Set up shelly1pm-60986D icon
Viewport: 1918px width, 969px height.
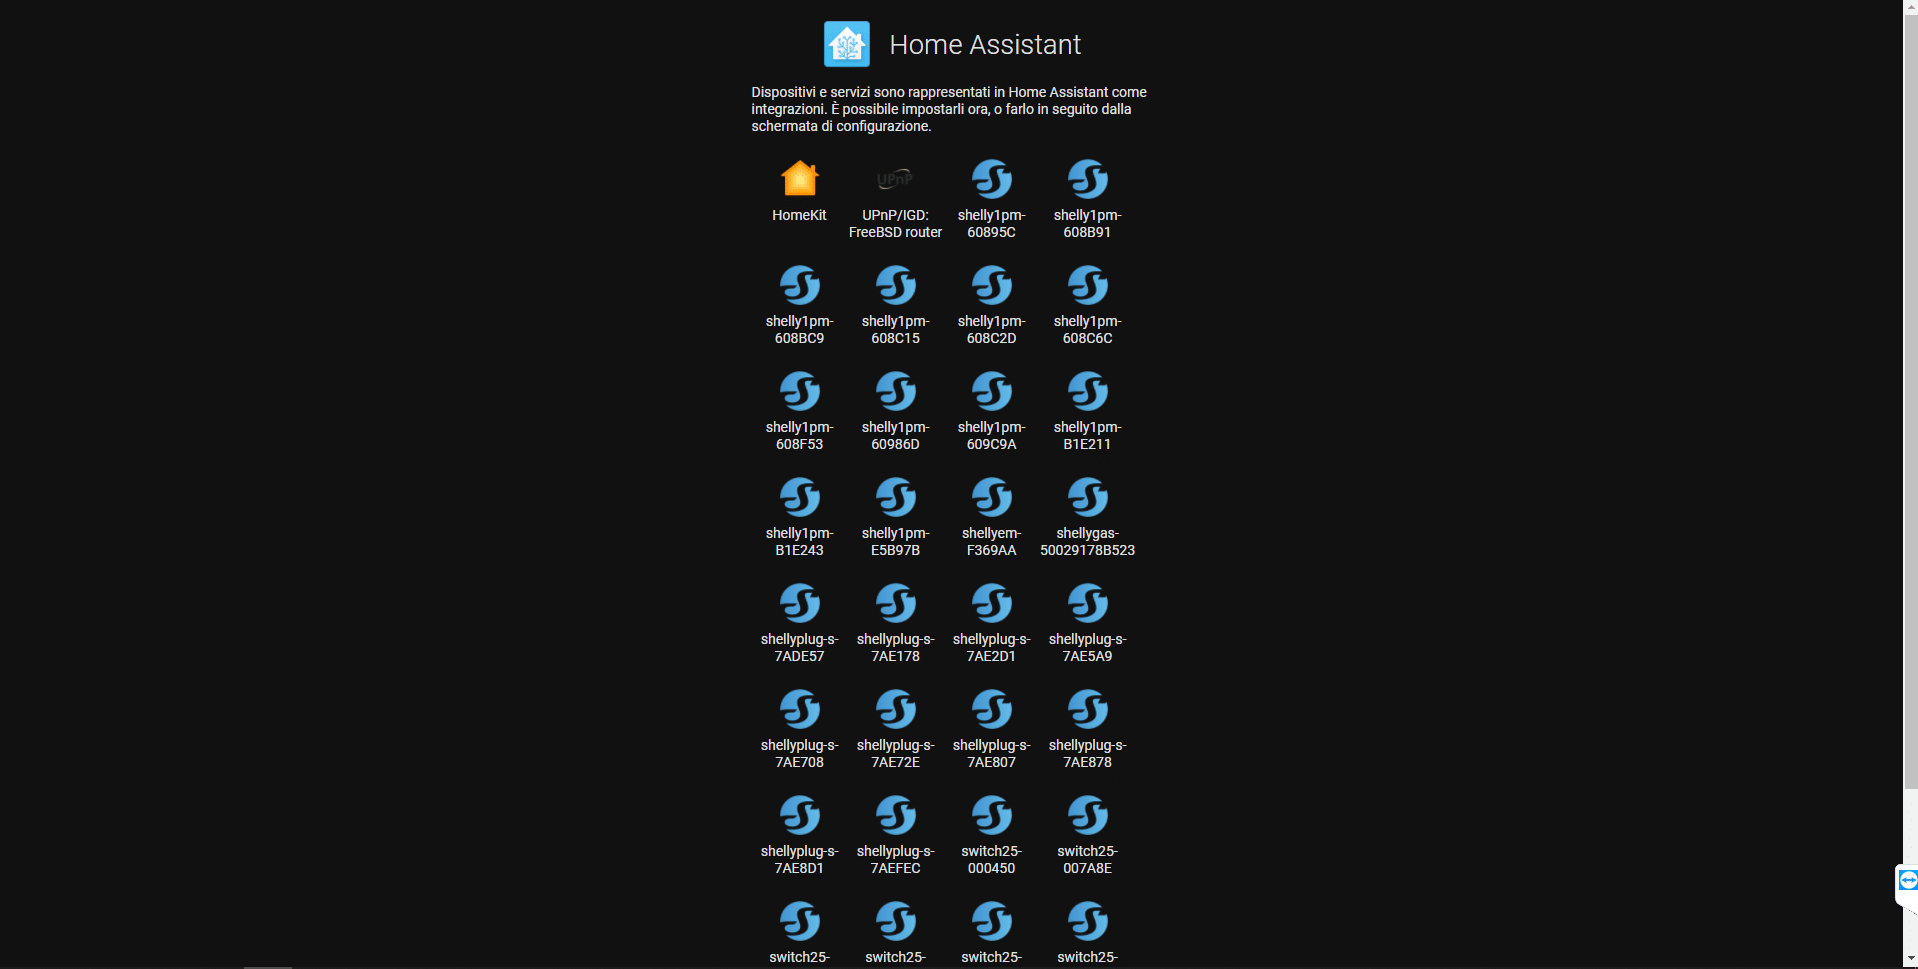pyautogui.click(x=895, y=391)
